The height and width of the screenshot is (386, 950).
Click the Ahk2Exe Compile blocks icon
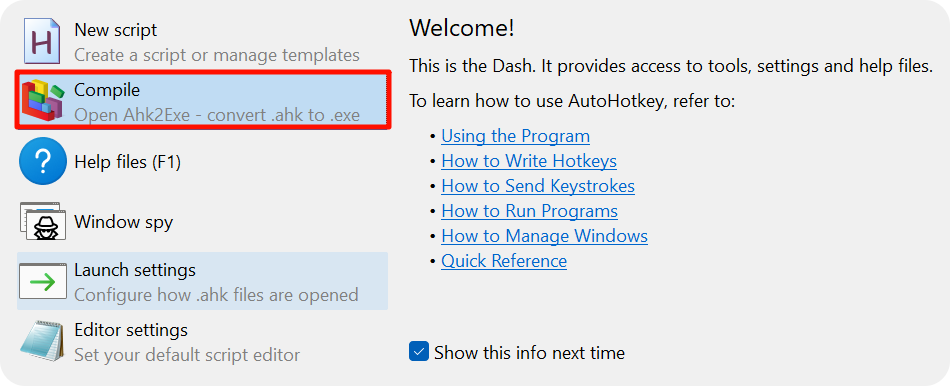42,101
